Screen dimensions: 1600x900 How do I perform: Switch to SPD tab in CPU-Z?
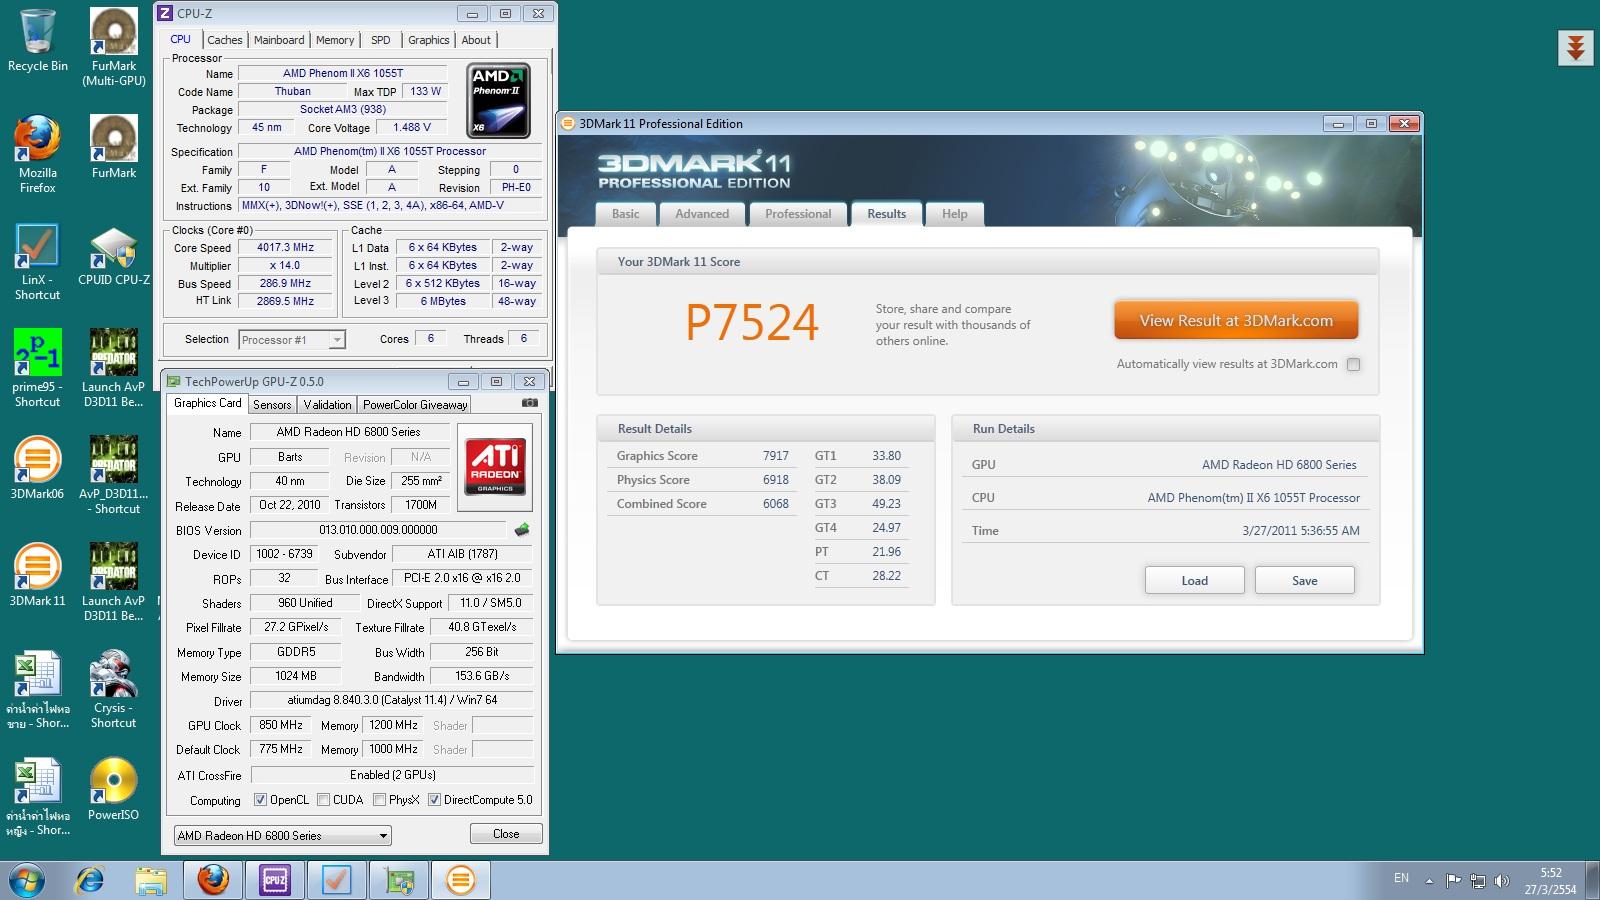coord(381,40)
